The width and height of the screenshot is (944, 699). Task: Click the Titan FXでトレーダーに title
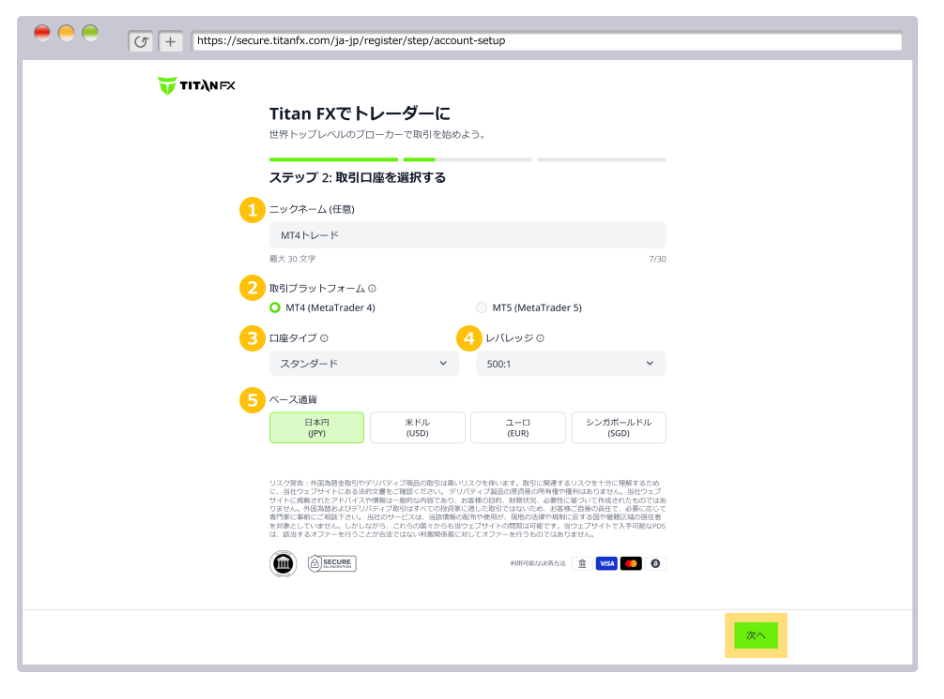(359, 113)
